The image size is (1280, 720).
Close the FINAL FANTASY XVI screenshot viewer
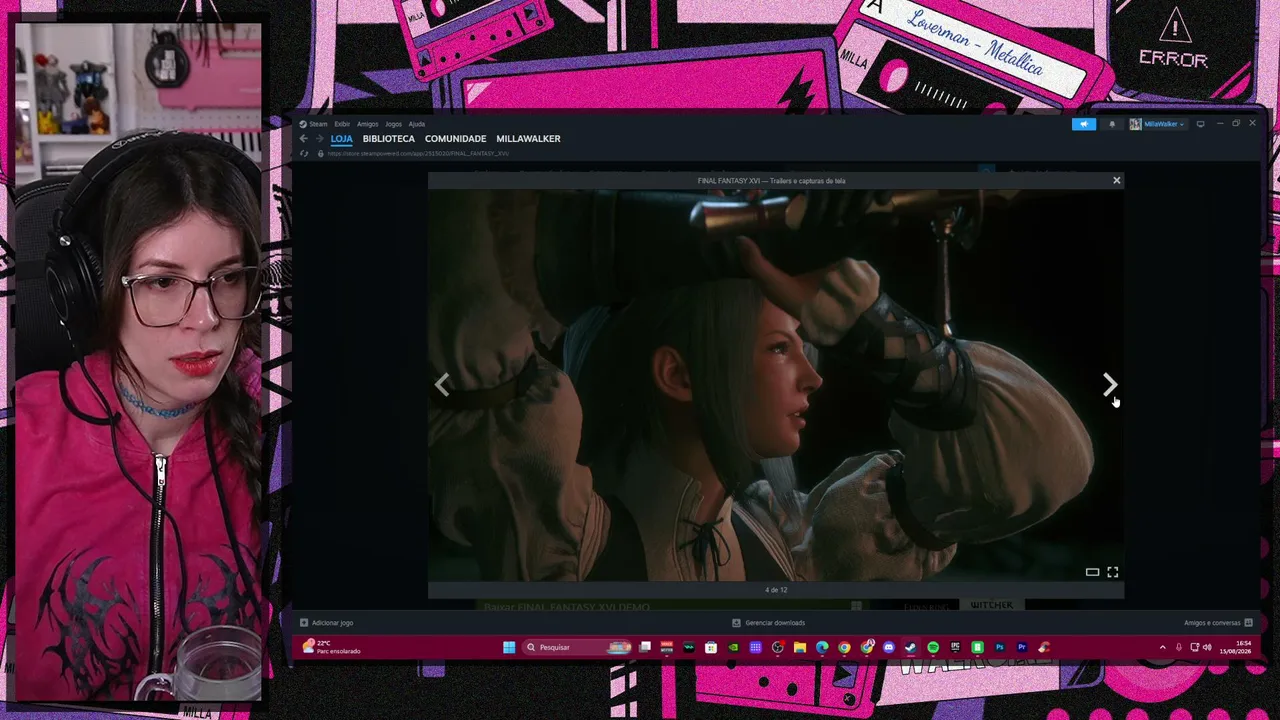click(x=1116, y=180)
